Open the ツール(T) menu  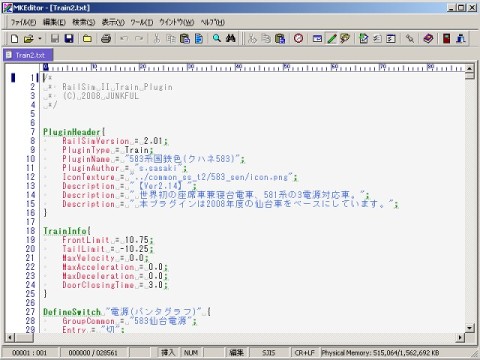[142, 22]
